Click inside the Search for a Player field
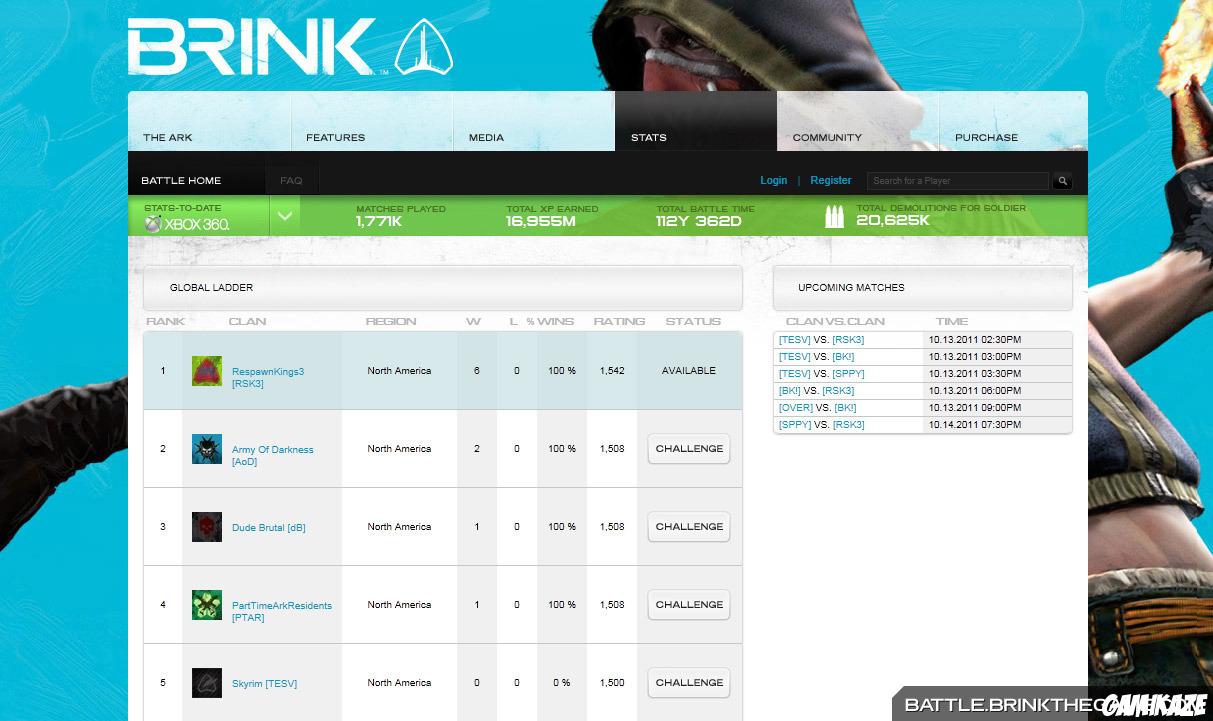Screen dimensions: 1213x721 [955, 180]
